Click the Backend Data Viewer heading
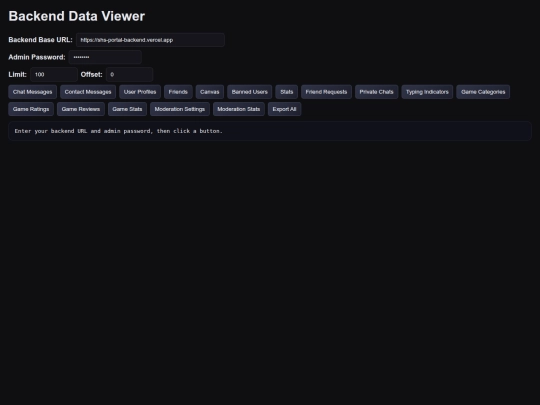This screenshot has width=540, height=405. [76, 16]
